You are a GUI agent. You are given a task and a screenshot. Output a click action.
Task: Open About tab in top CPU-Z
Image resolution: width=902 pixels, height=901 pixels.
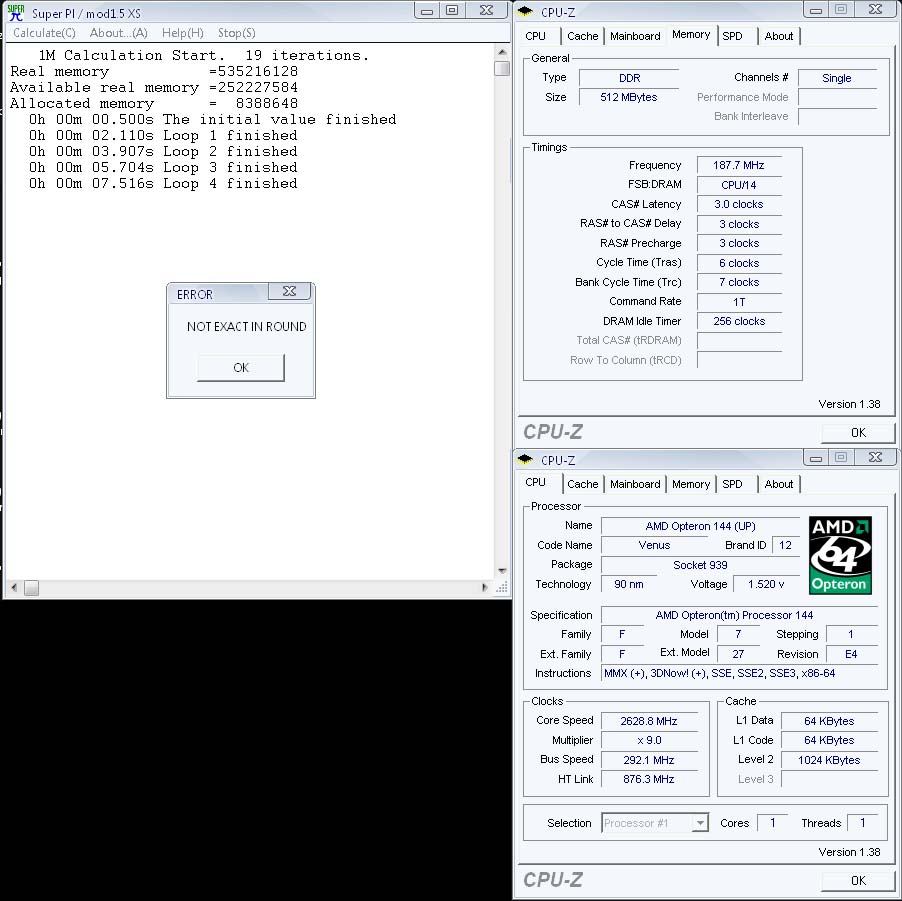(778, 36)
